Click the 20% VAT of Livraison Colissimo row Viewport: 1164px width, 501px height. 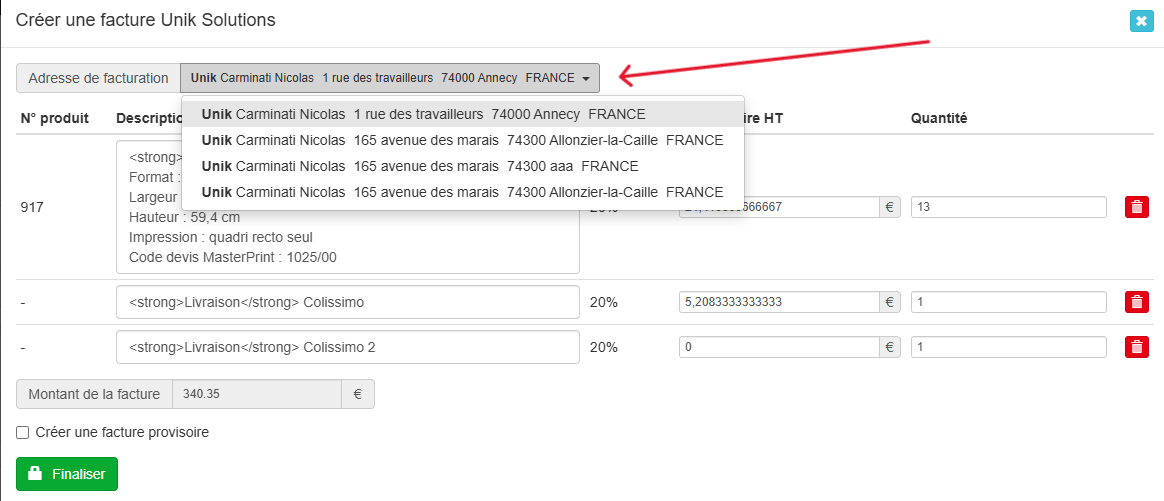(604, 302)
